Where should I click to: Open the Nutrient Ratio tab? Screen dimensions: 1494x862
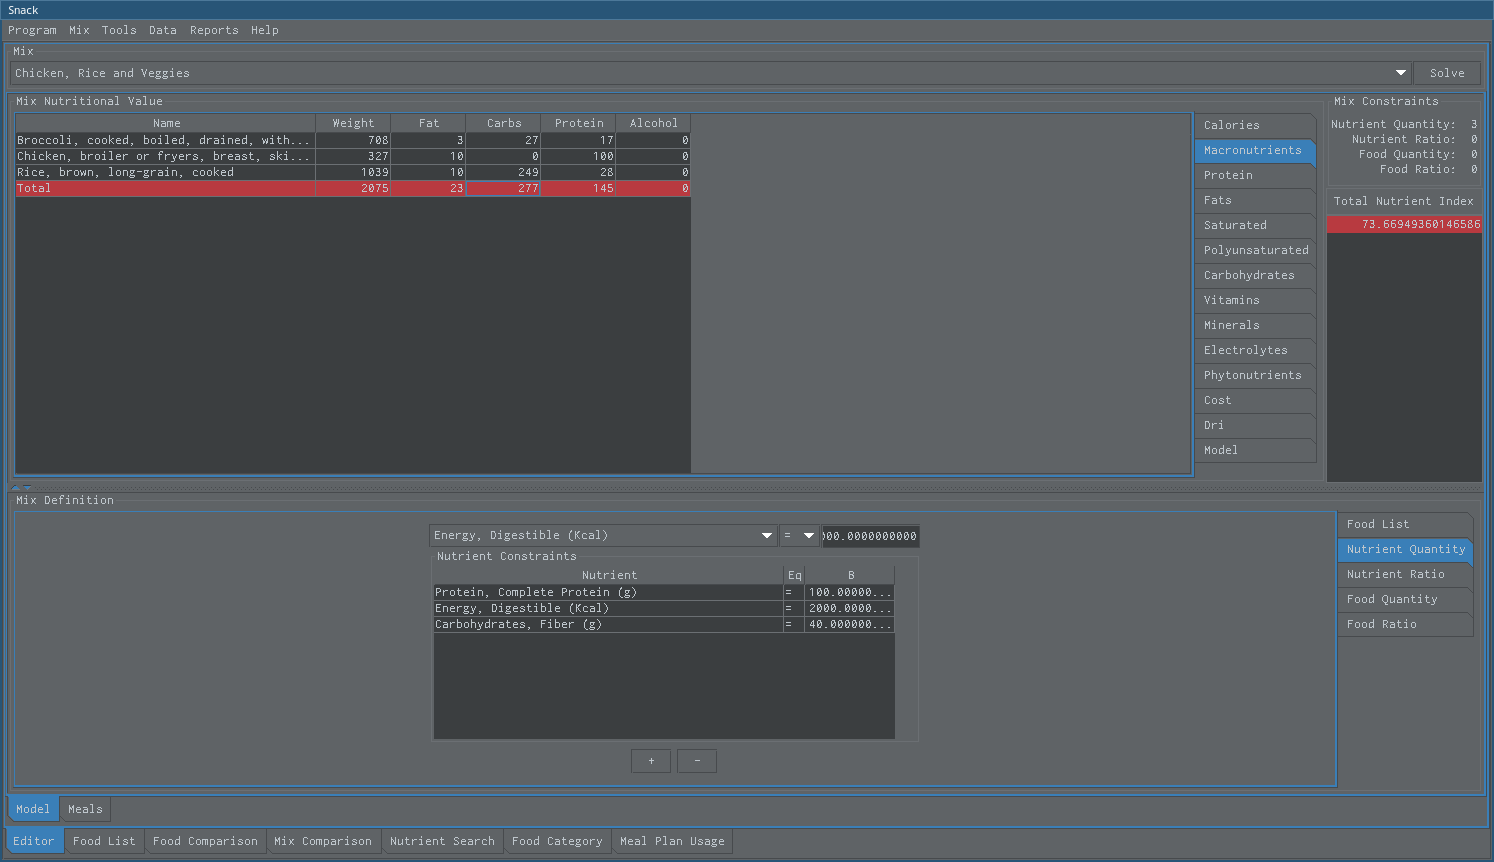(x=1405, y=574)
